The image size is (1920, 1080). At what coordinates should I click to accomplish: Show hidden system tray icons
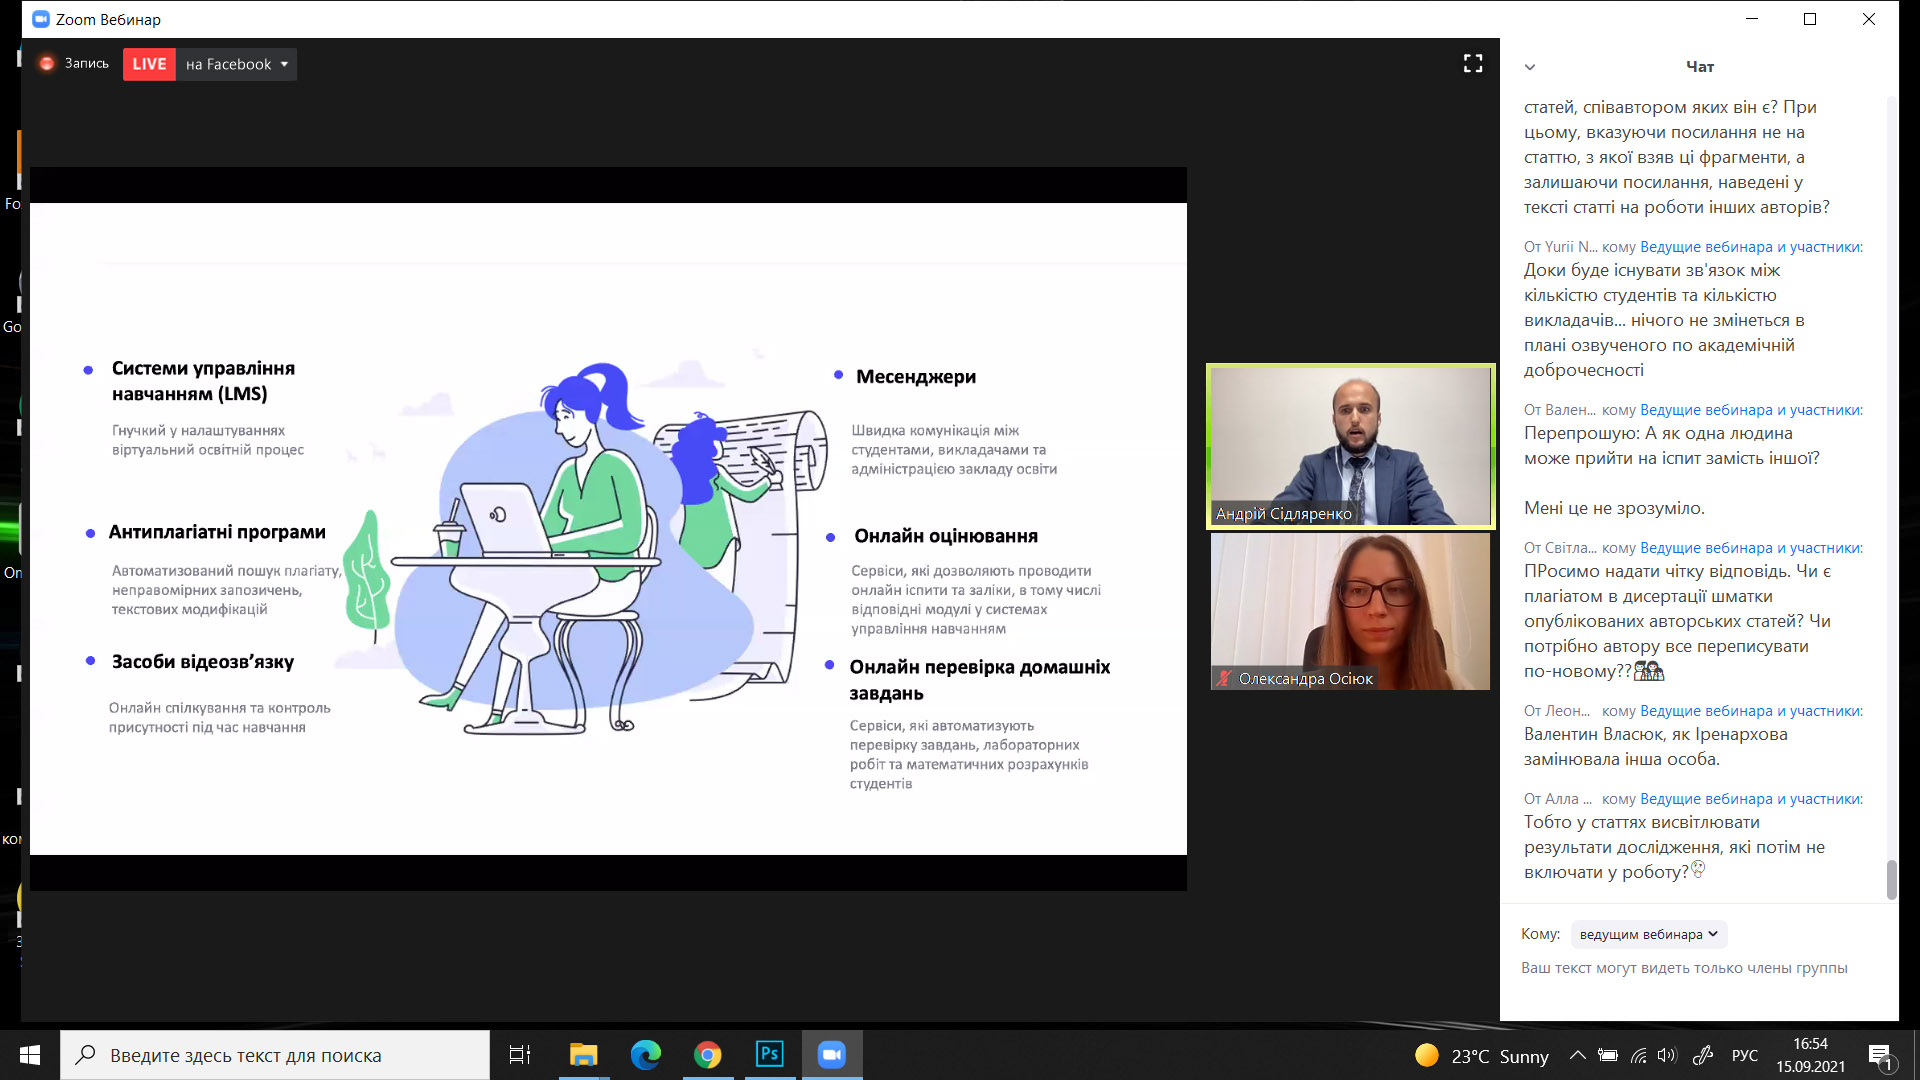1577,1055
